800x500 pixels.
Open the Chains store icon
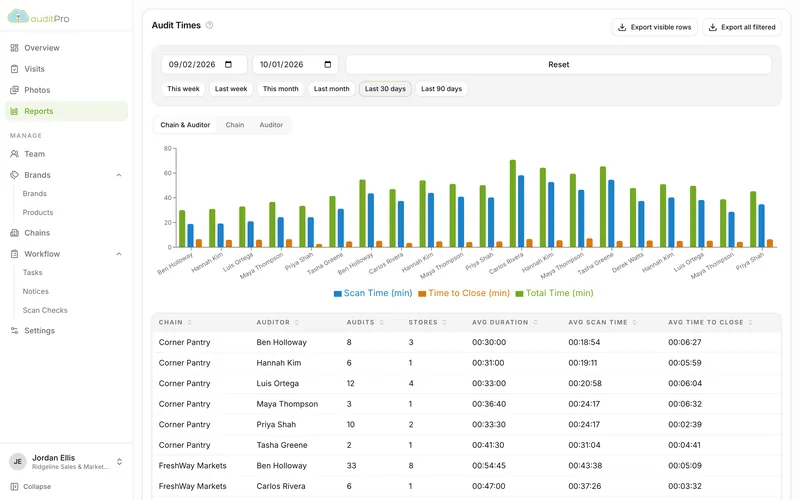point(14,233)
